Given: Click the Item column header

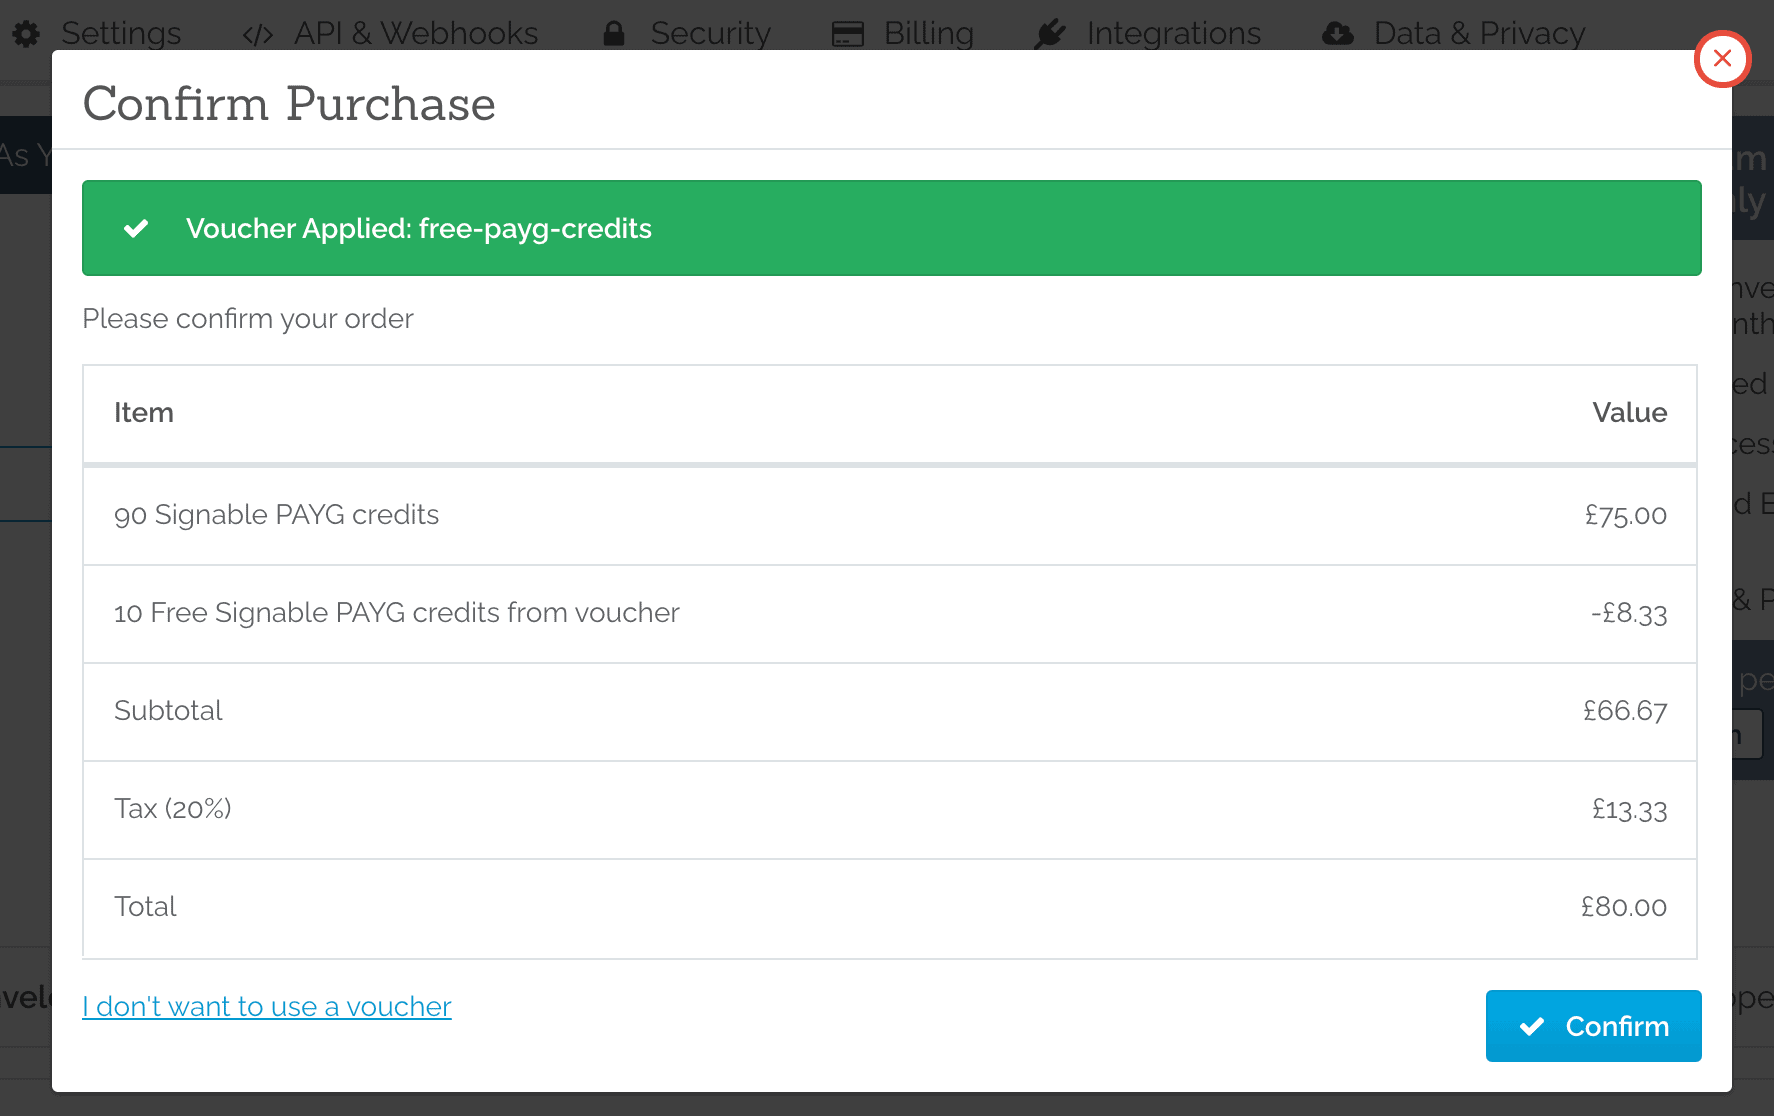Looking at the screenshot, I should (x=144, y=413).
